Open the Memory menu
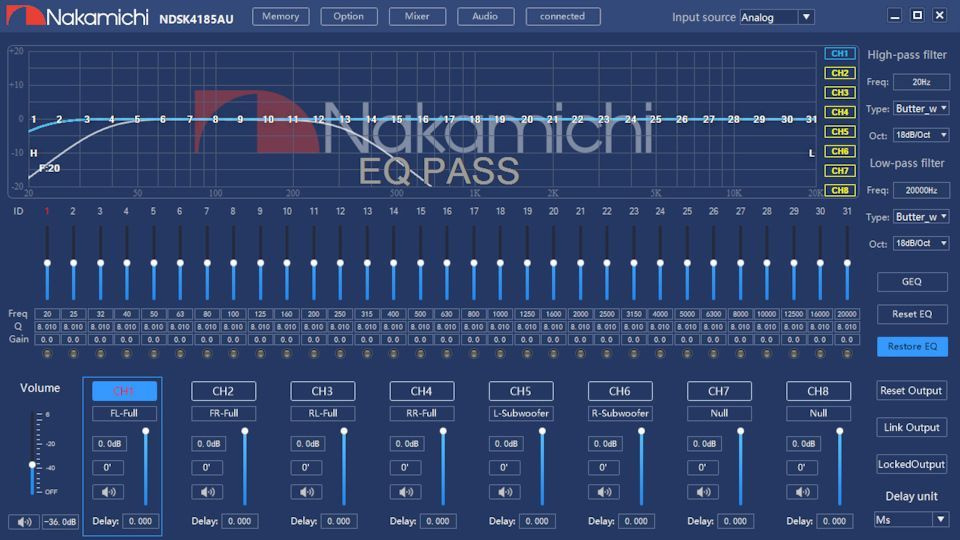The height and width of the screenshot is (540, 960). click(280, 17)
